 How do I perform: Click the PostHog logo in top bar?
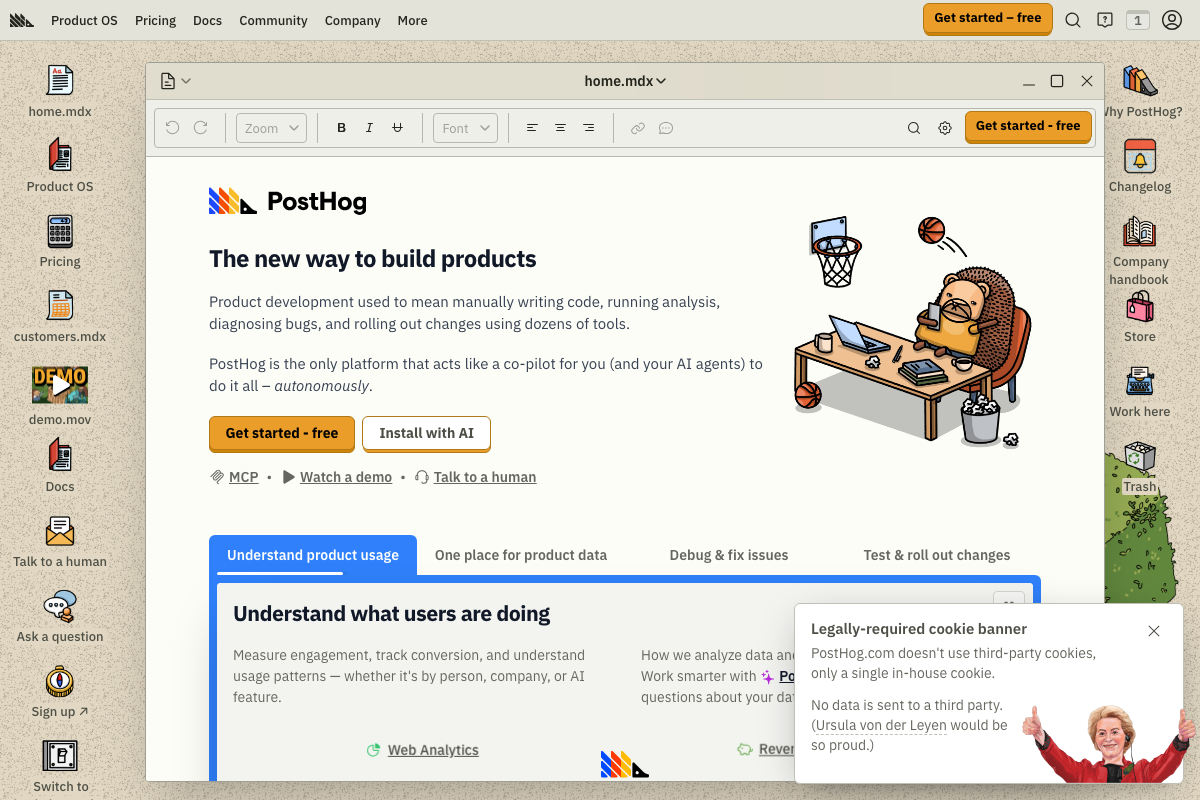click(22, 20)
